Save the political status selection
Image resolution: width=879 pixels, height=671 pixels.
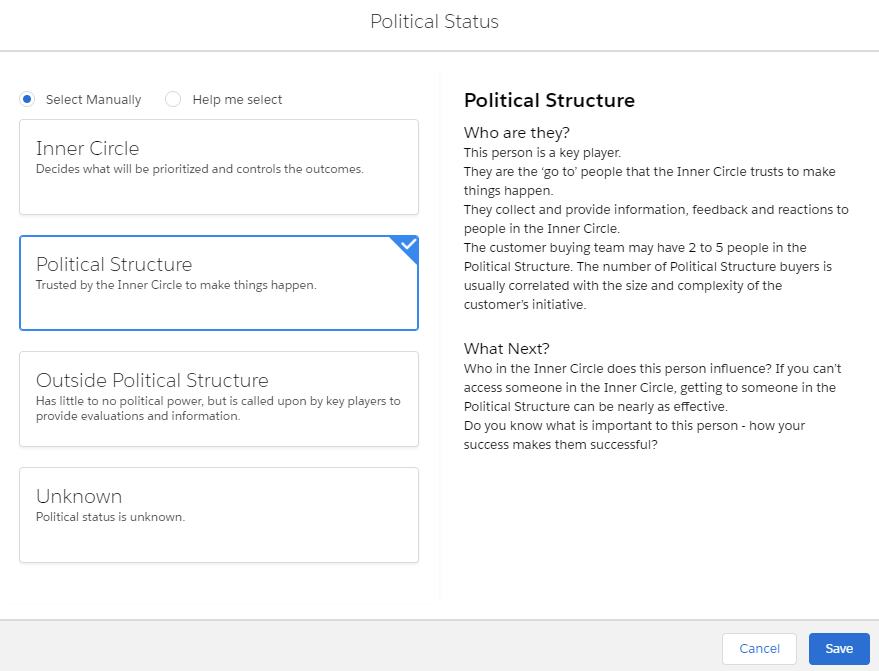pyautogui.click(x=839, y=649)
